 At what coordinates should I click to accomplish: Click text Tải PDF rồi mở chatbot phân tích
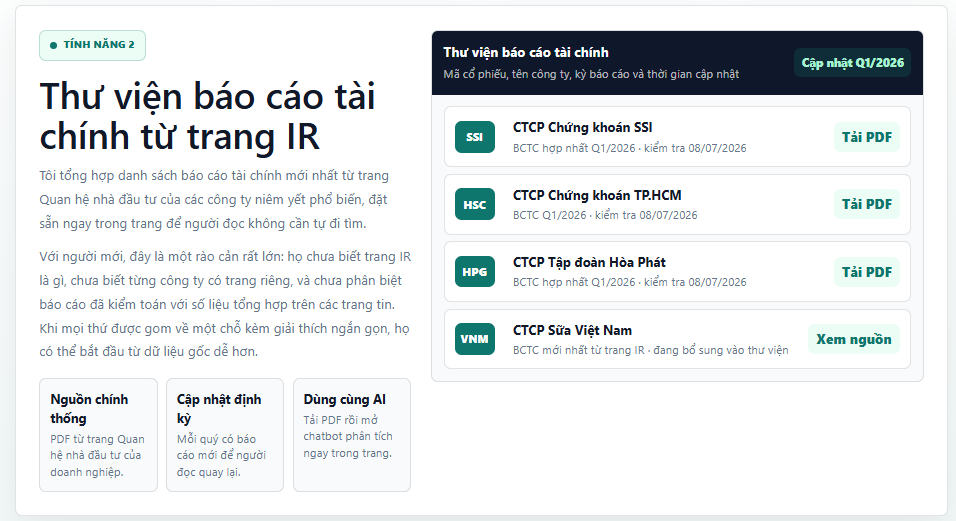(x=348, y=436)
